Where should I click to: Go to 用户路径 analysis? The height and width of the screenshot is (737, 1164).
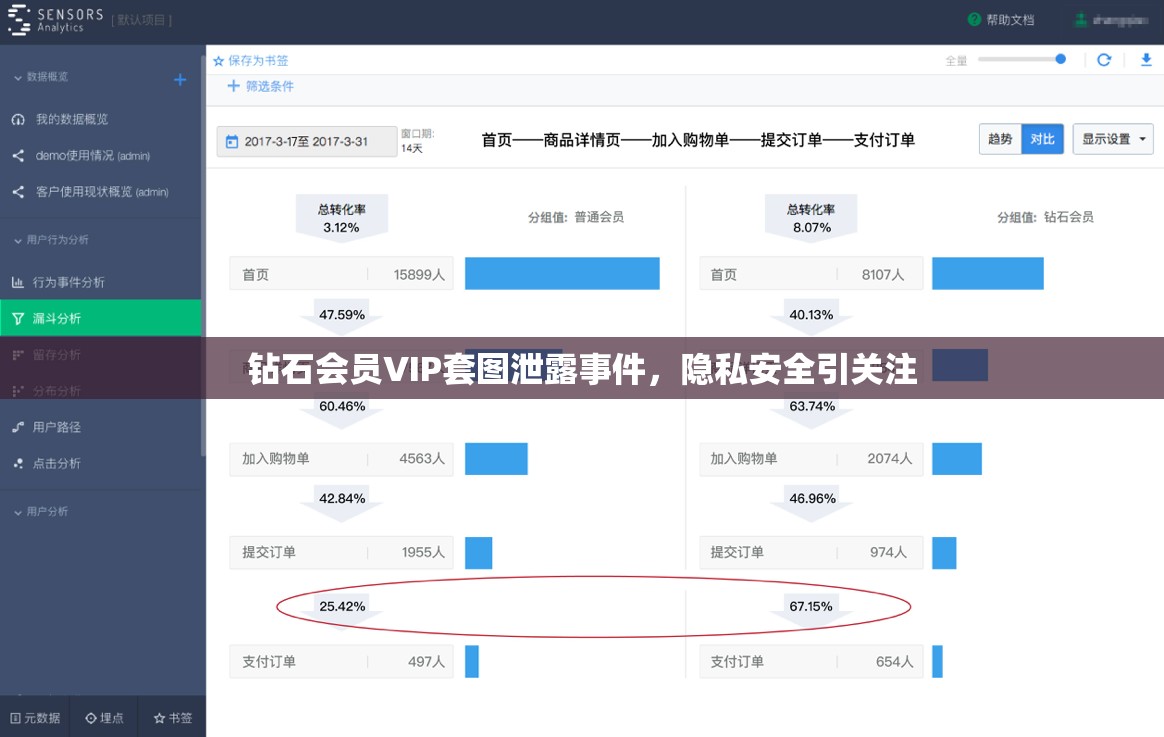[x=56, y=427]
